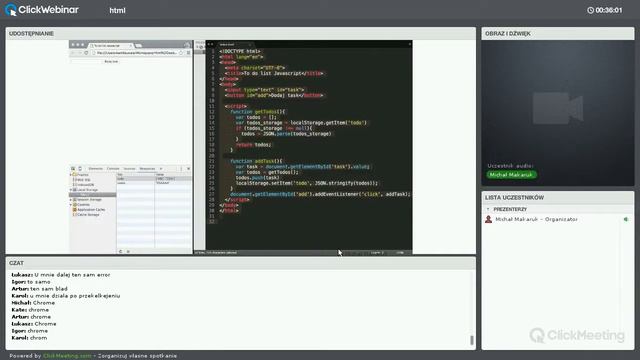
Task: Click the Cookies folder icon in DevTools
Action: [x=75, y=204]
